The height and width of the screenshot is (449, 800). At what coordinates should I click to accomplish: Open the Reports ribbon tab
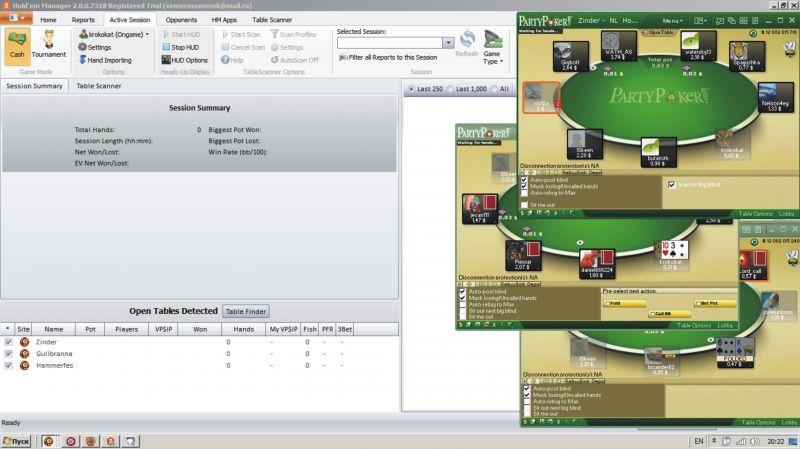pyautogui.click(x=83, y=20)
